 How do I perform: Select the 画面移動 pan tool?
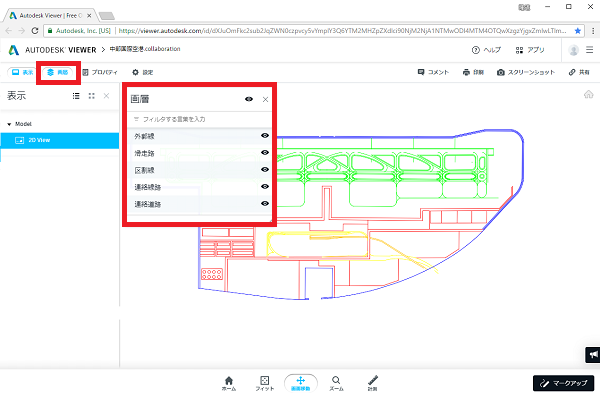[x=301, y=383]
